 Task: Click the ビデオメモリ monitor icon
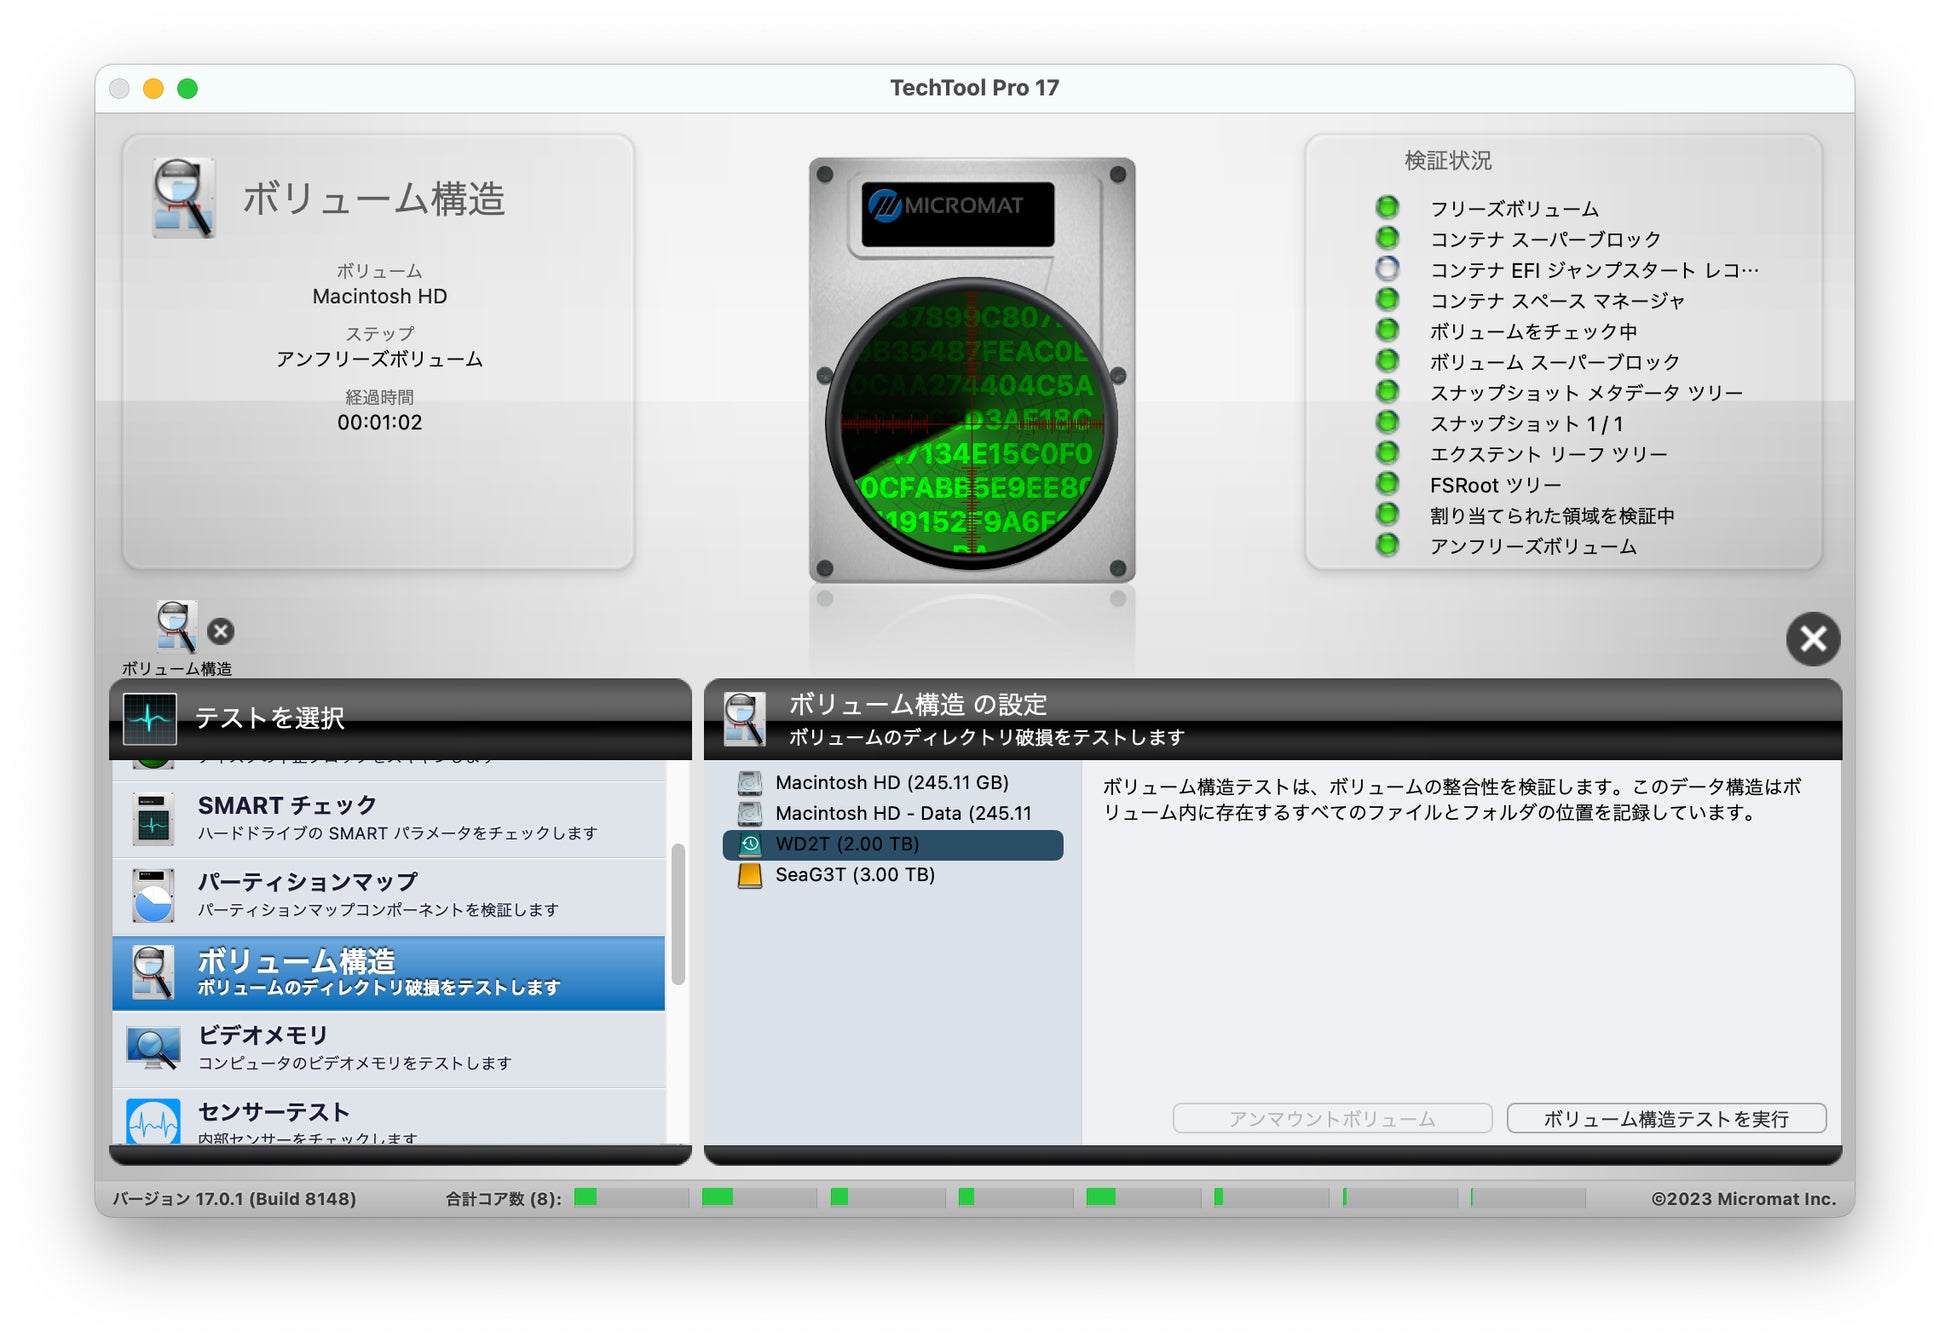coord(153,1048)
